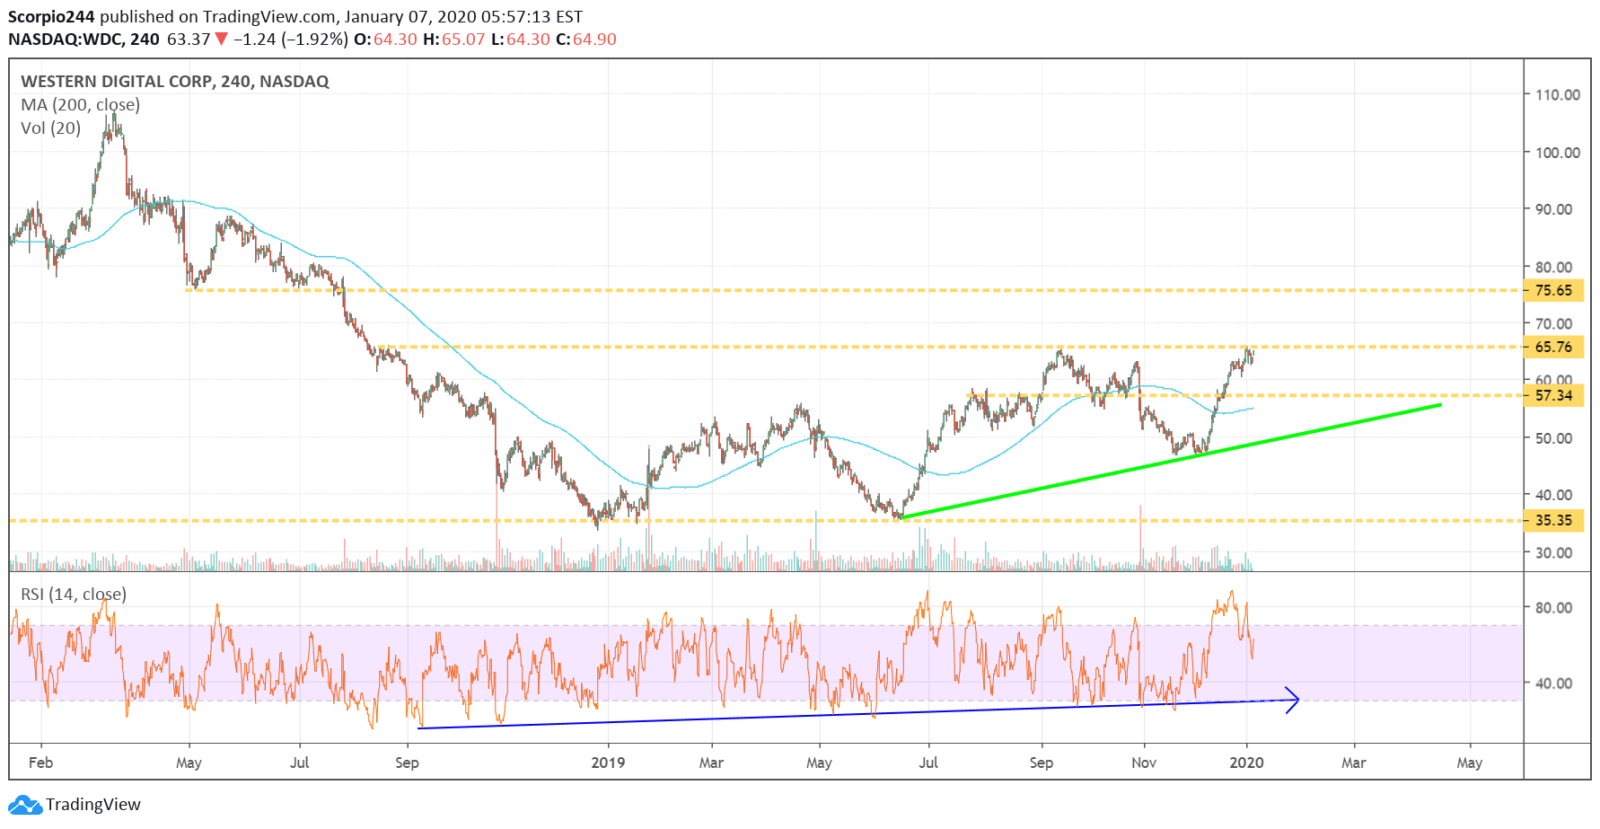Select the 65.76 price level label
Viewport: 1600px width, 829px height.
[x=1553, y=347]
